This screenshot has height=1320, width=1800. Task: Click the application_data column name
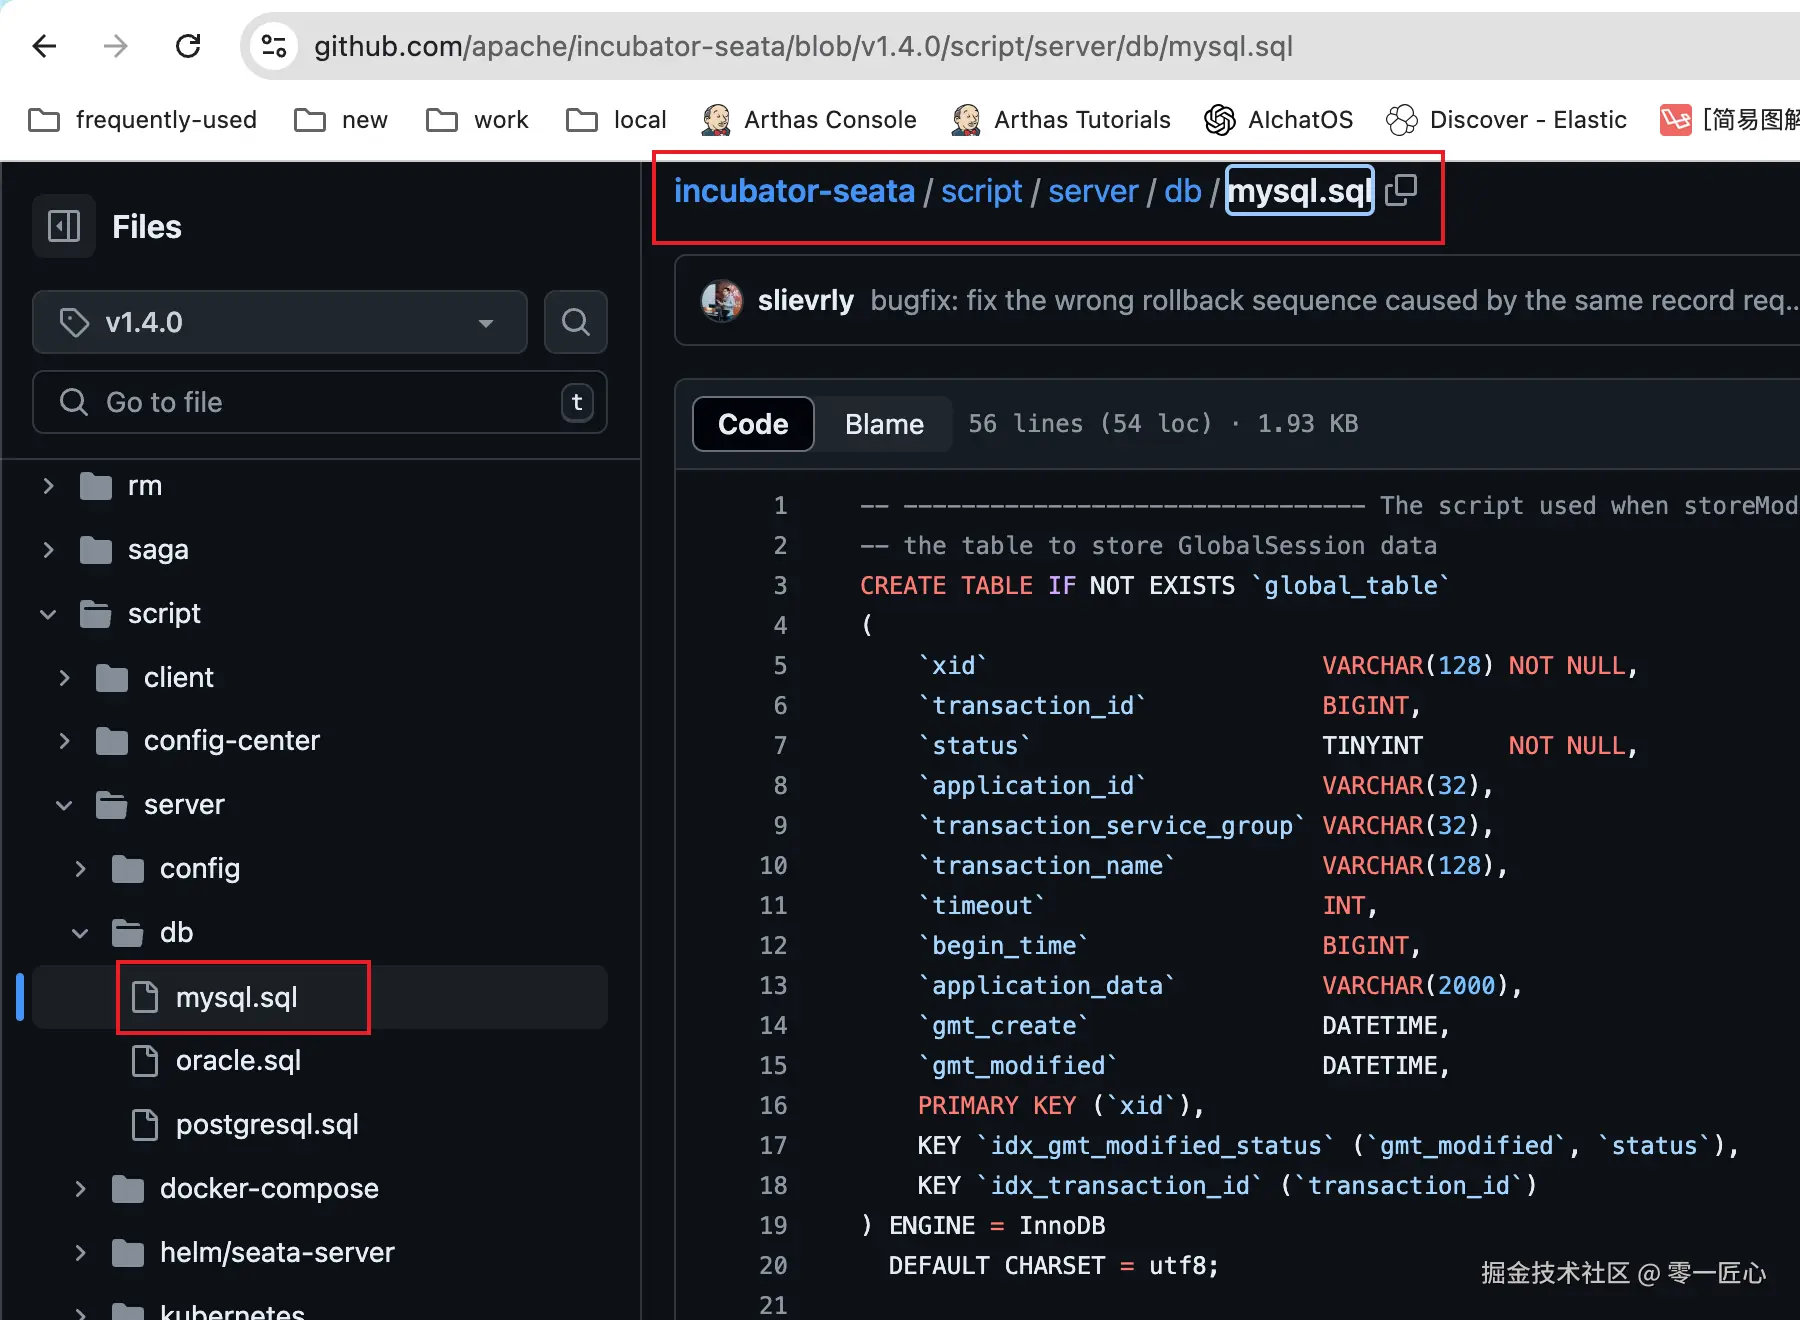pyautogui.click(x=1046, y=986)
